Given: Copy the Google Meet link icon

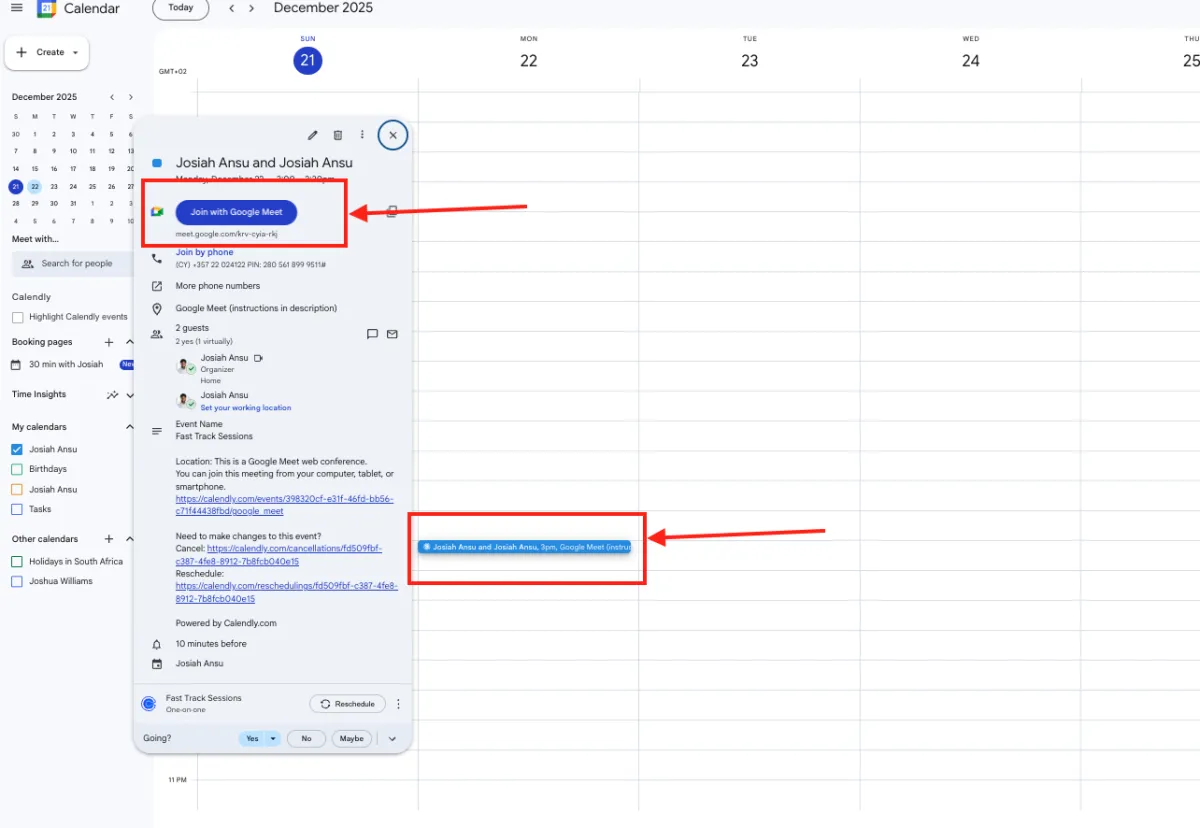Looking at the screenshot, I should pyautogui.click(x=392, y=212).
